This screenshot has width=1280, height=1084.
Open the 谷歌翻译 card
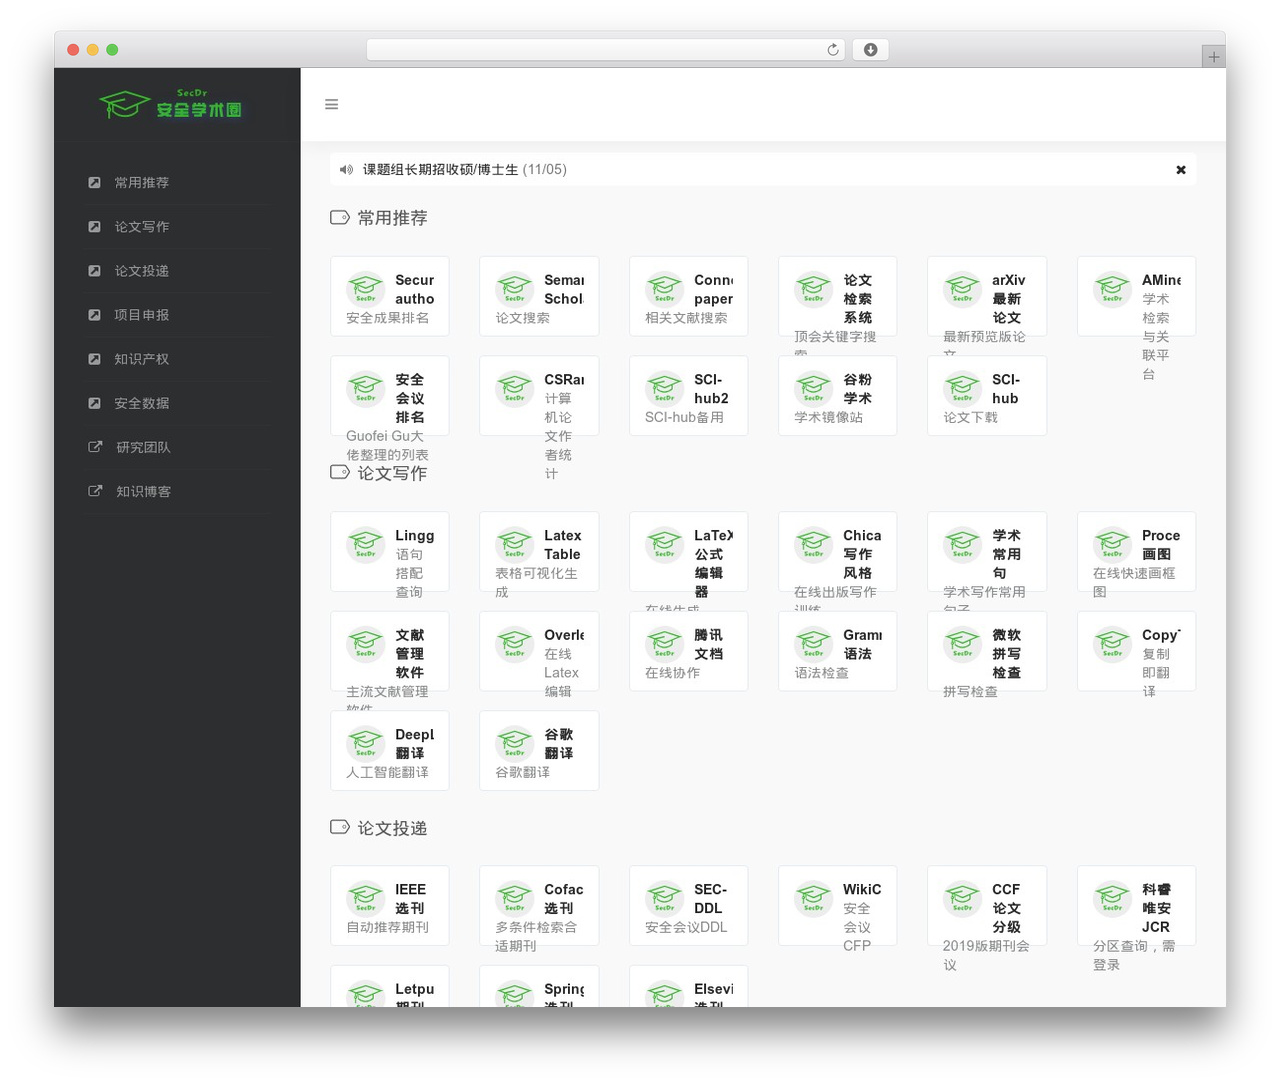coord(539,751)
